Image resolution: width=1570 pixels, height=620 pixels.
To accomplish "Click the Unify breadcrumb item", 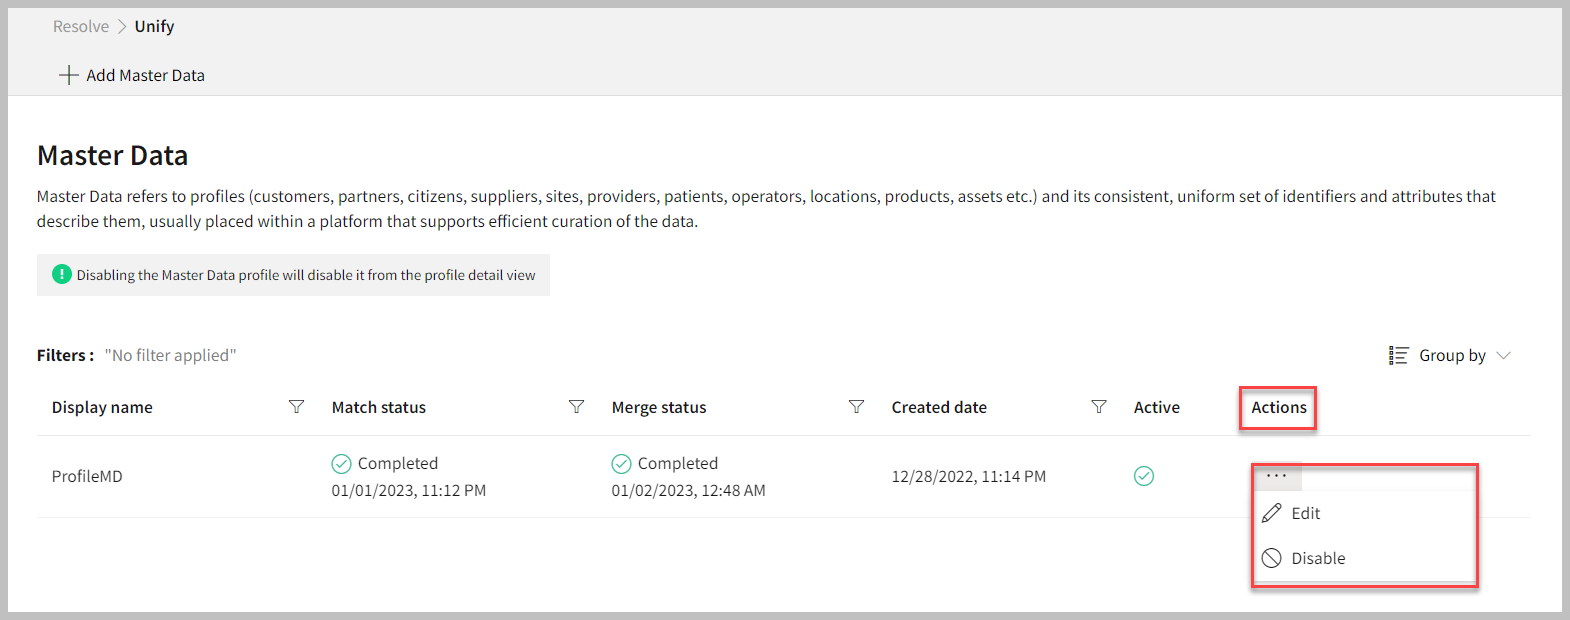I will [x=154, y=27].
